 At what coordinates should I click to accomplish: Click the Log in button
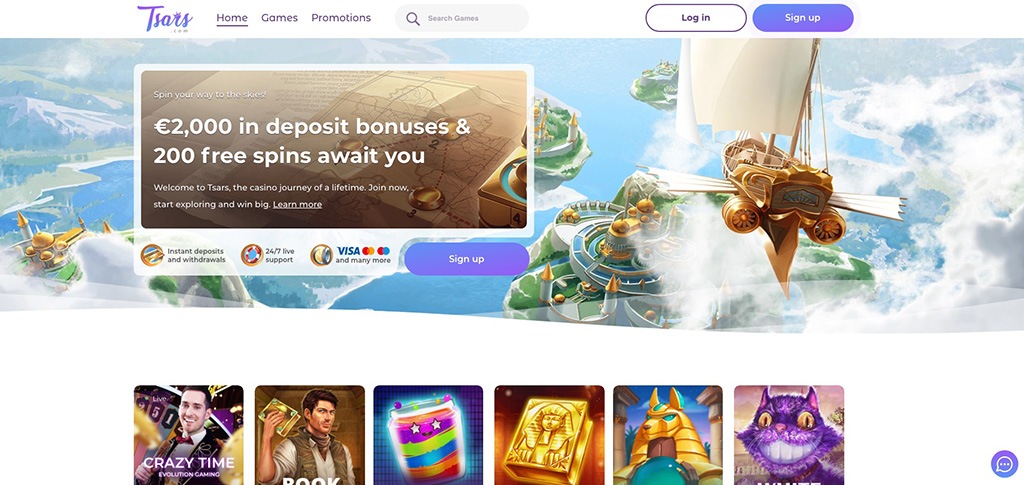(x=696, y=18)
